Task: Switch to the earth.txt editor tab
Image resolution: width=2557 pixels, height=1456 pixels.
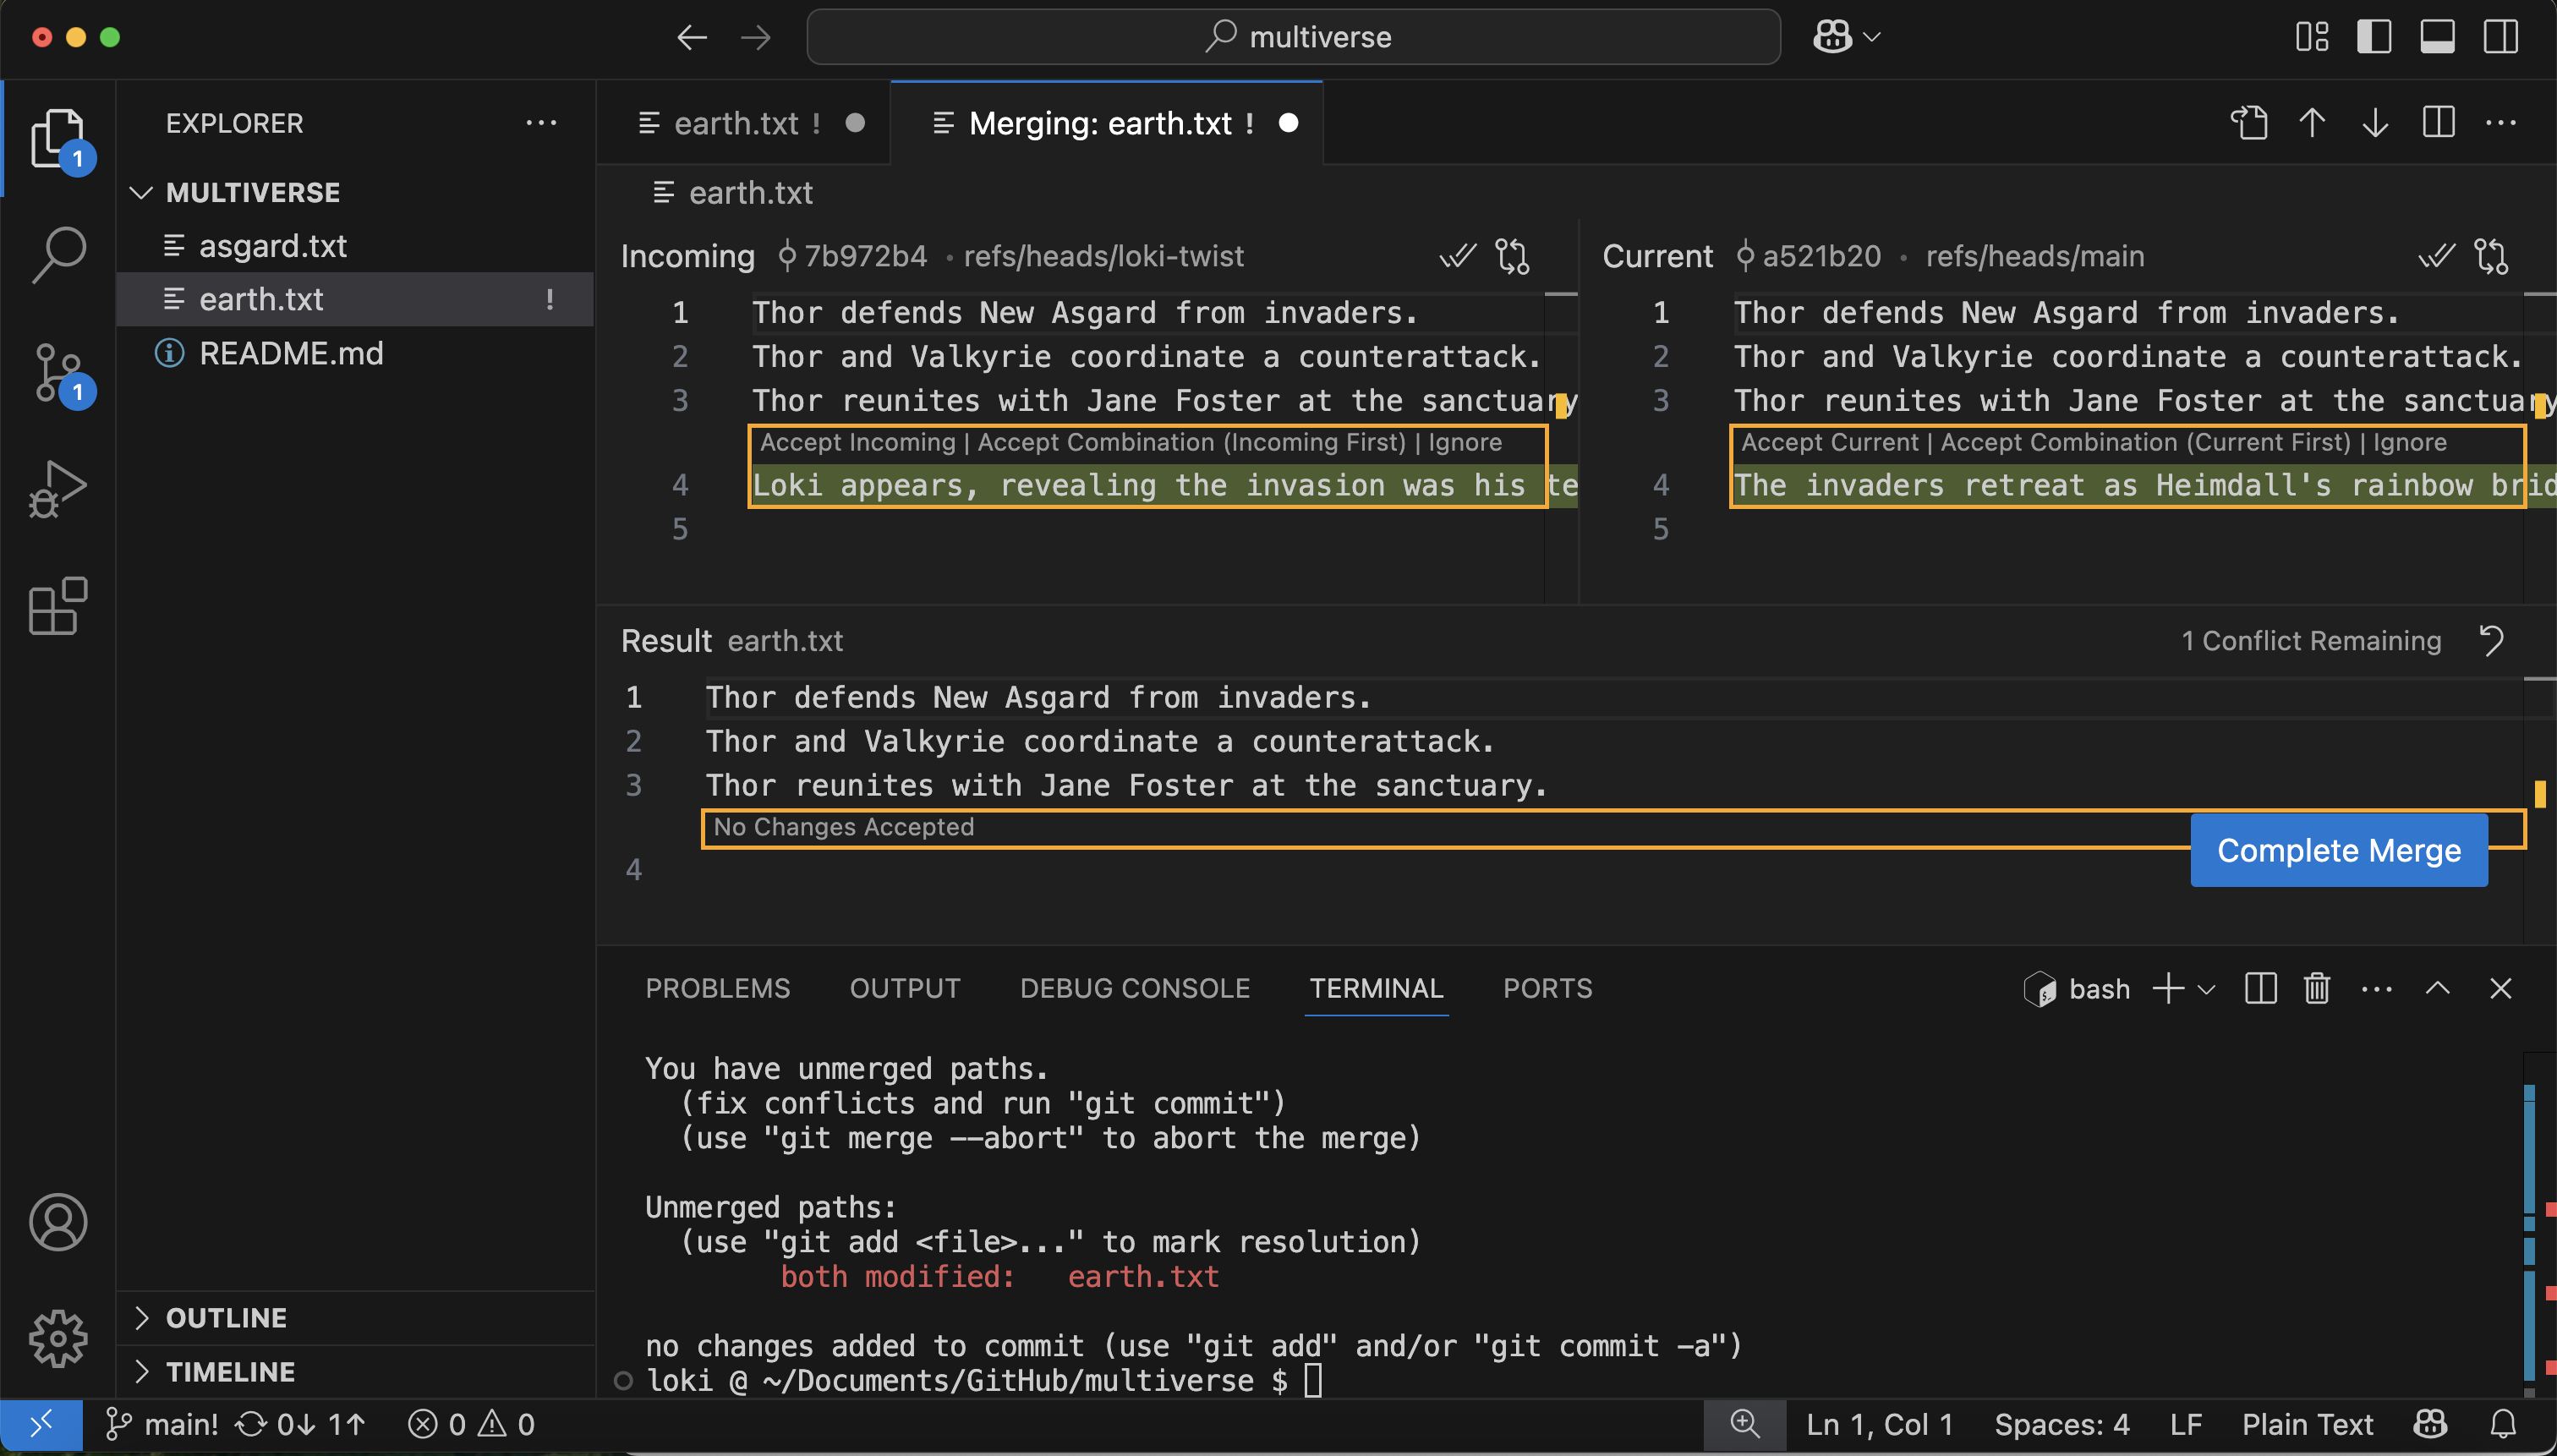Action: (744, 123)
